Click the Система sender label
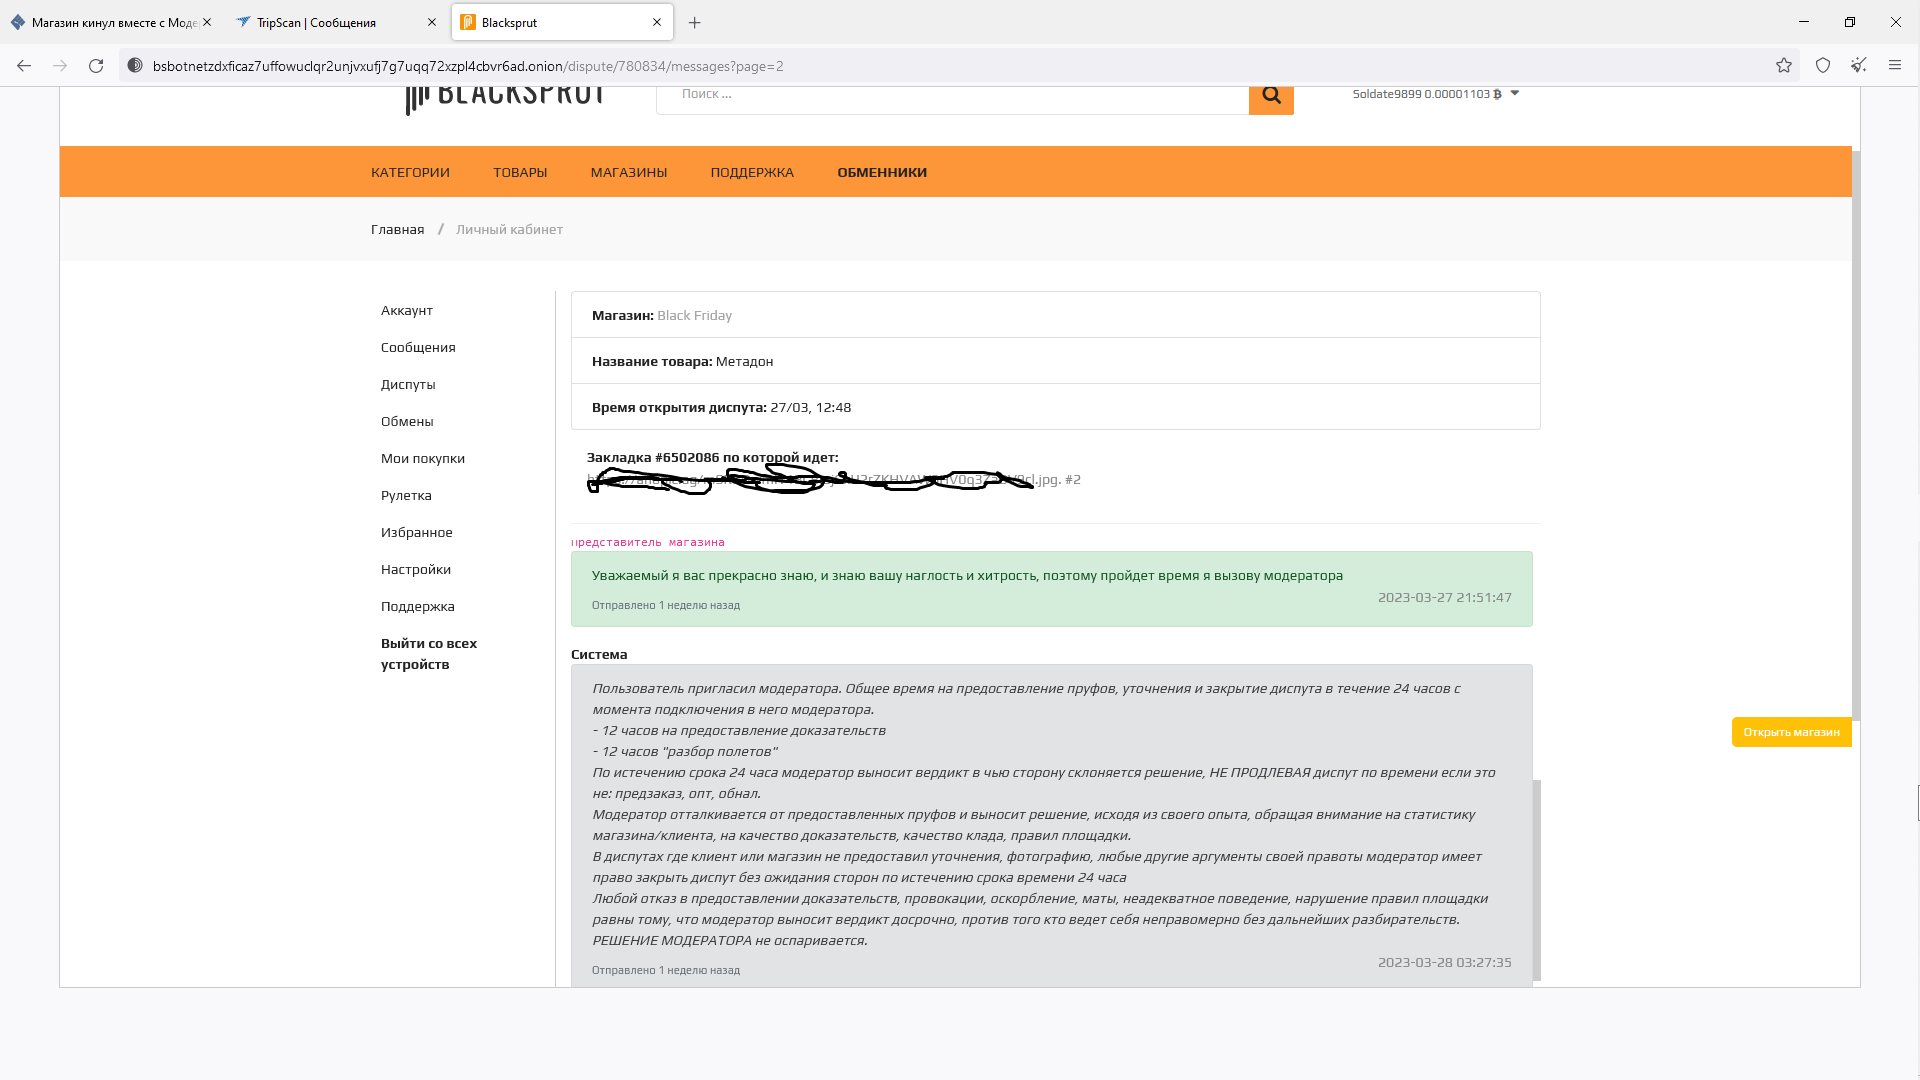Screen dimensions: 1920x1080 coord(599,654)
